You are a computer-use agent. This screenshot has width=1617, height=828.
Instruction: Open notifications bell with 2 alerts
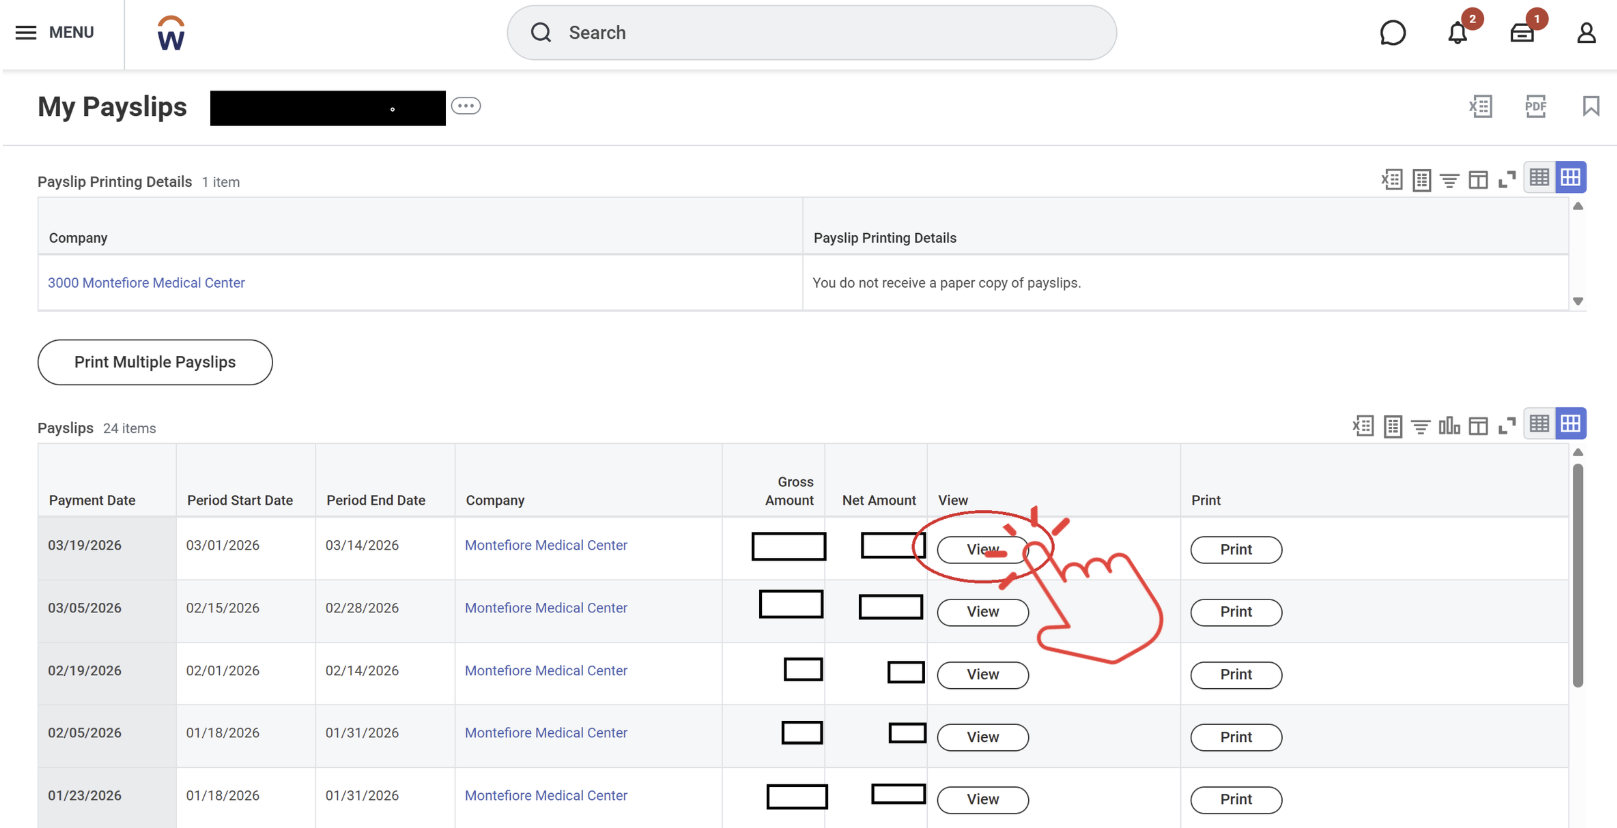tap(1458, 33)
